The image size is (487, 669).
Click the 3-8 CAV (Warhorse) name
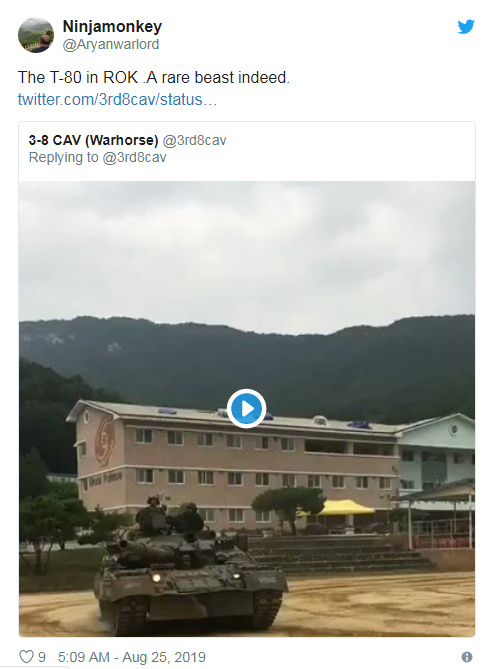[x=93, y=140]
